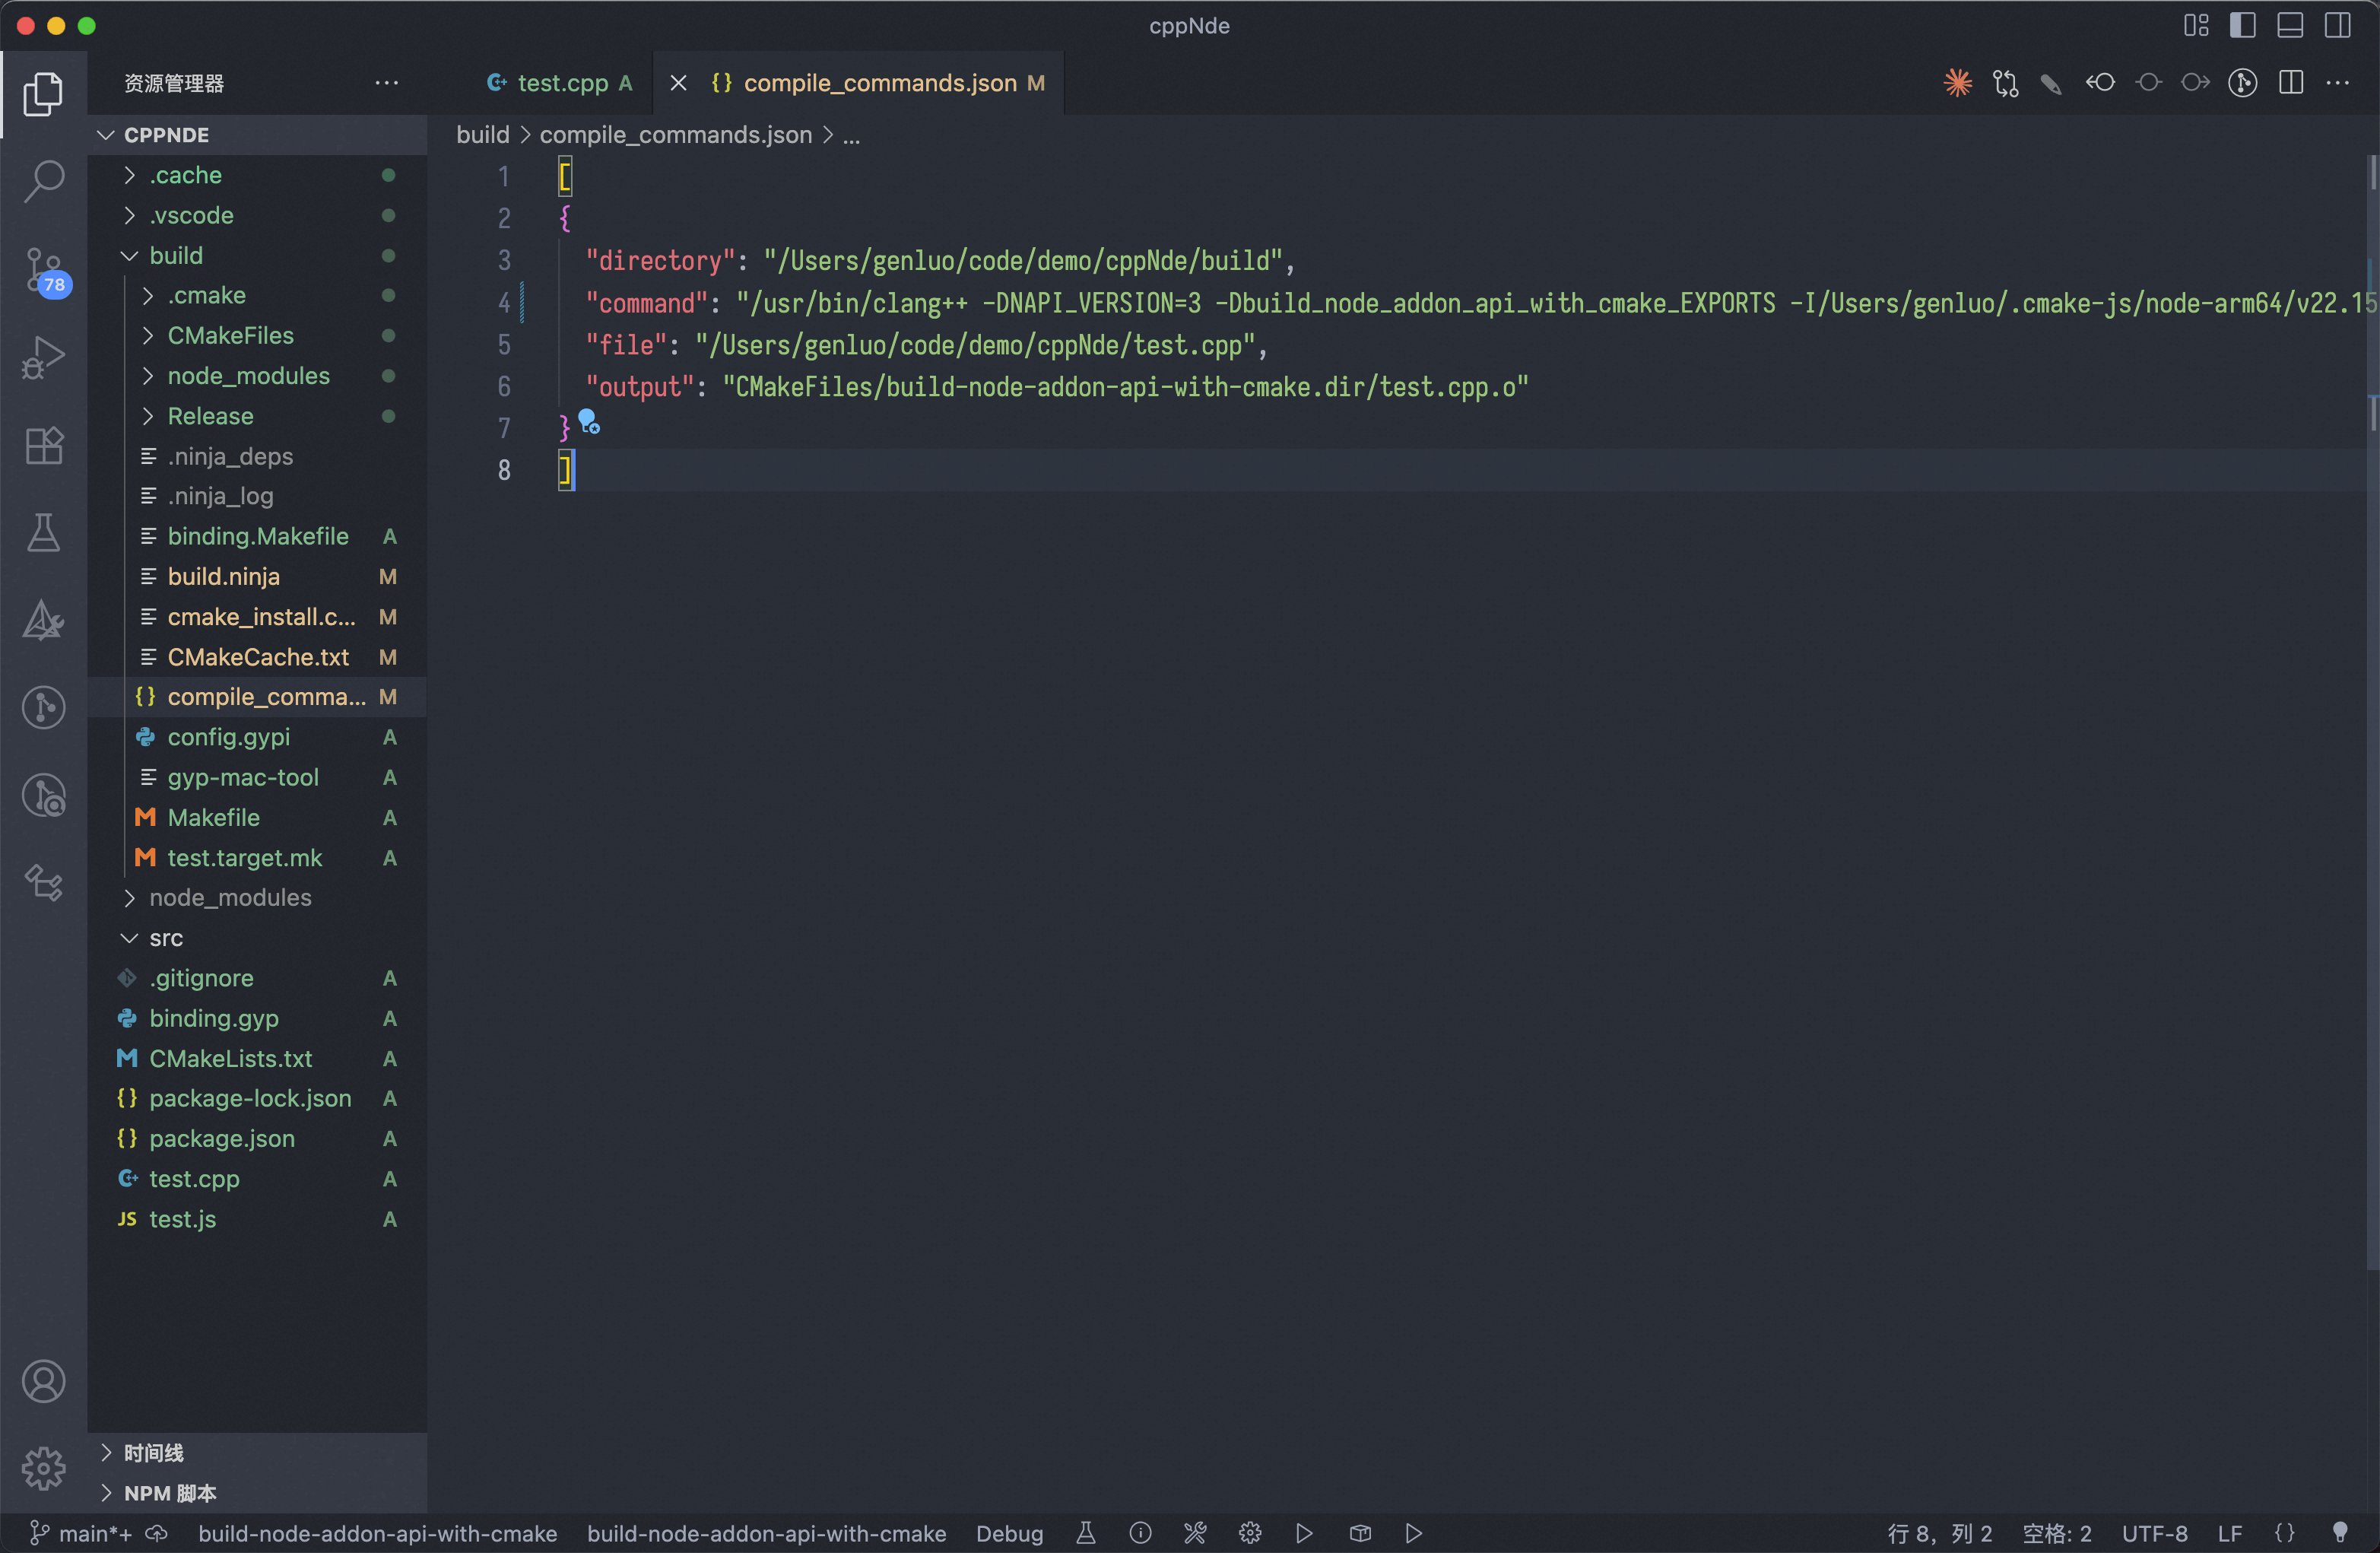Switch to the test.cpp tab
2380x1553 pixels.
click(558, 83)
